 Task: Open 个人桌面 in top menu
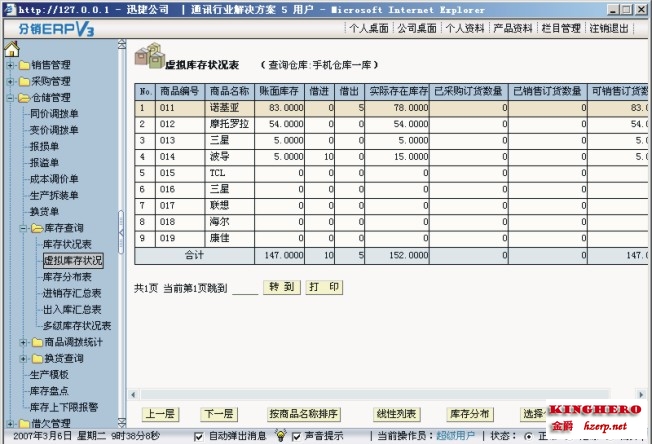pos(369,28)
